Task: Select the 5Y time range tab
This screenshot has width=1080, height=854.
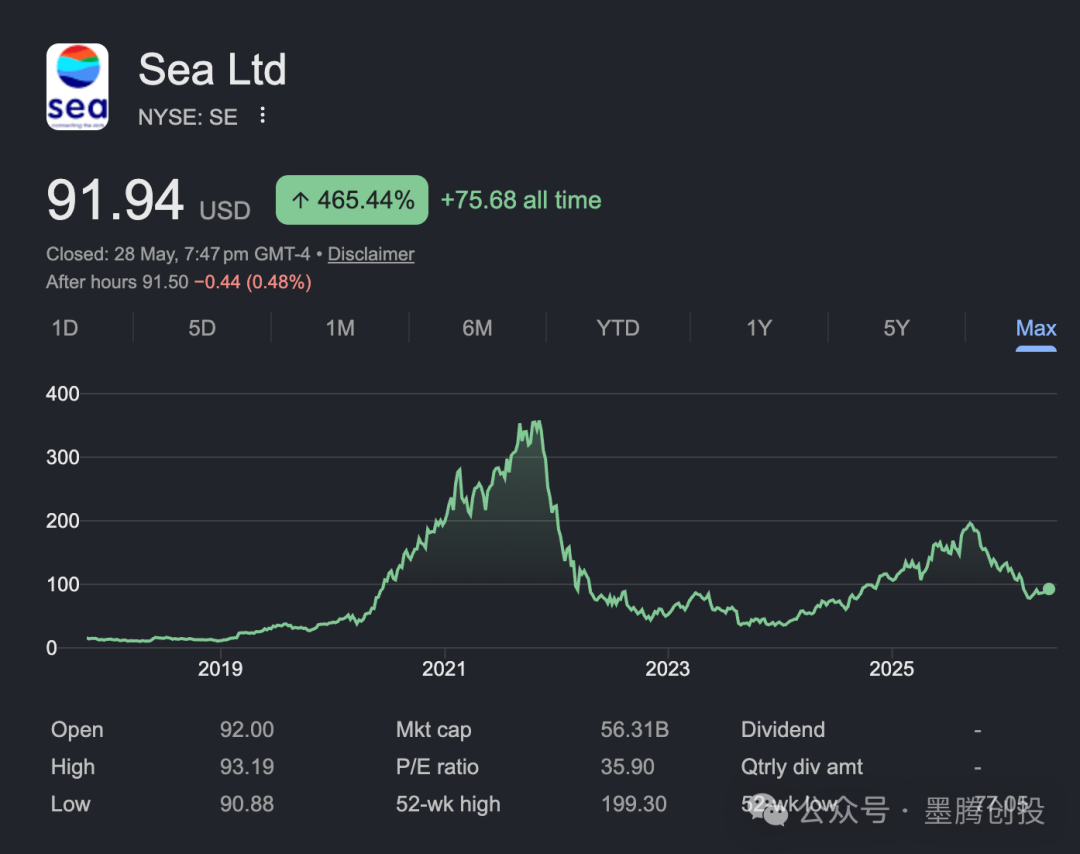Action: pyautogui.click(x=896, y=328)
